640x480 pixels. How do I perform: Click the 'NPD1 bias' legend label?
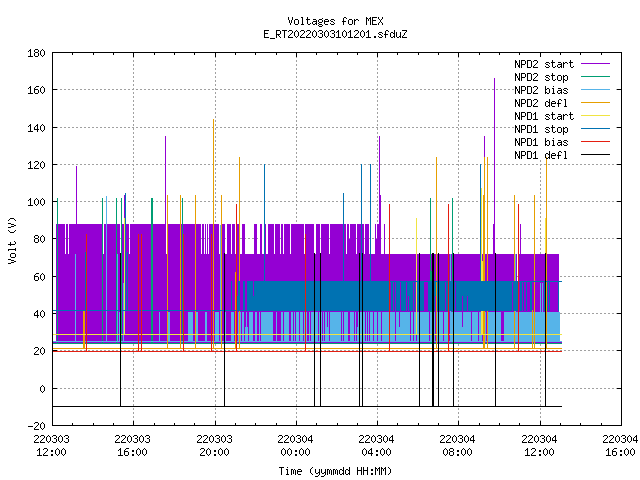coord(541,142)
